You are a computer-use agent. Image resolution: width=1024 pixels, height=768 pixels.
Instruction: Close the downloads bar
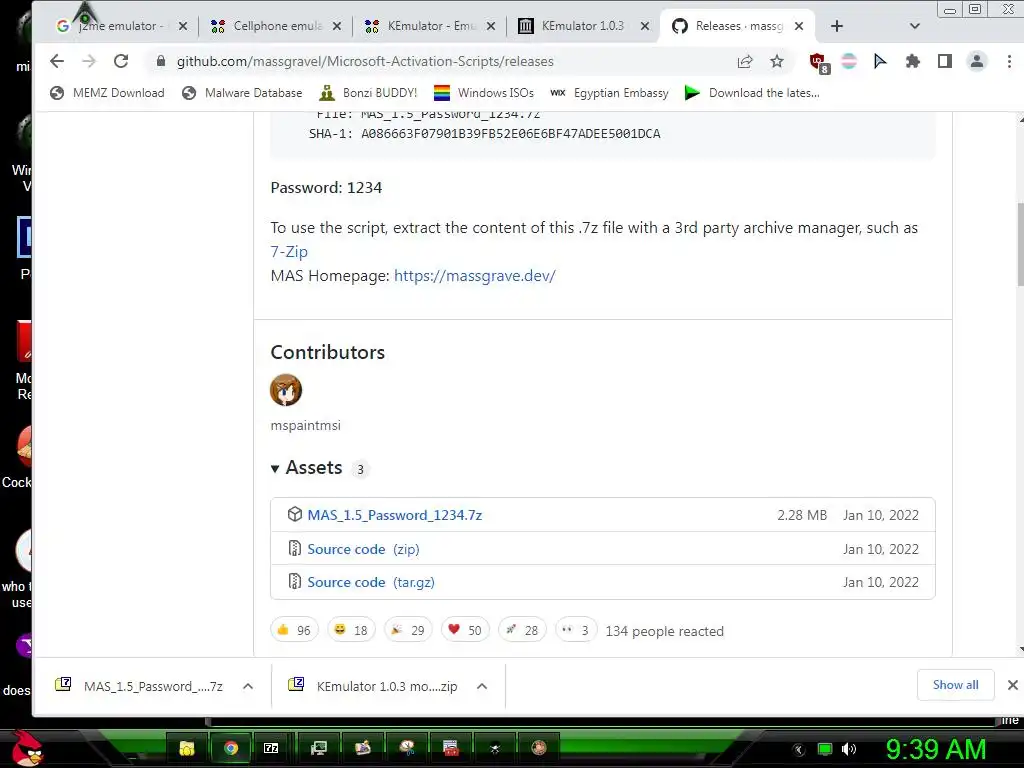[x=1012, y=685]
